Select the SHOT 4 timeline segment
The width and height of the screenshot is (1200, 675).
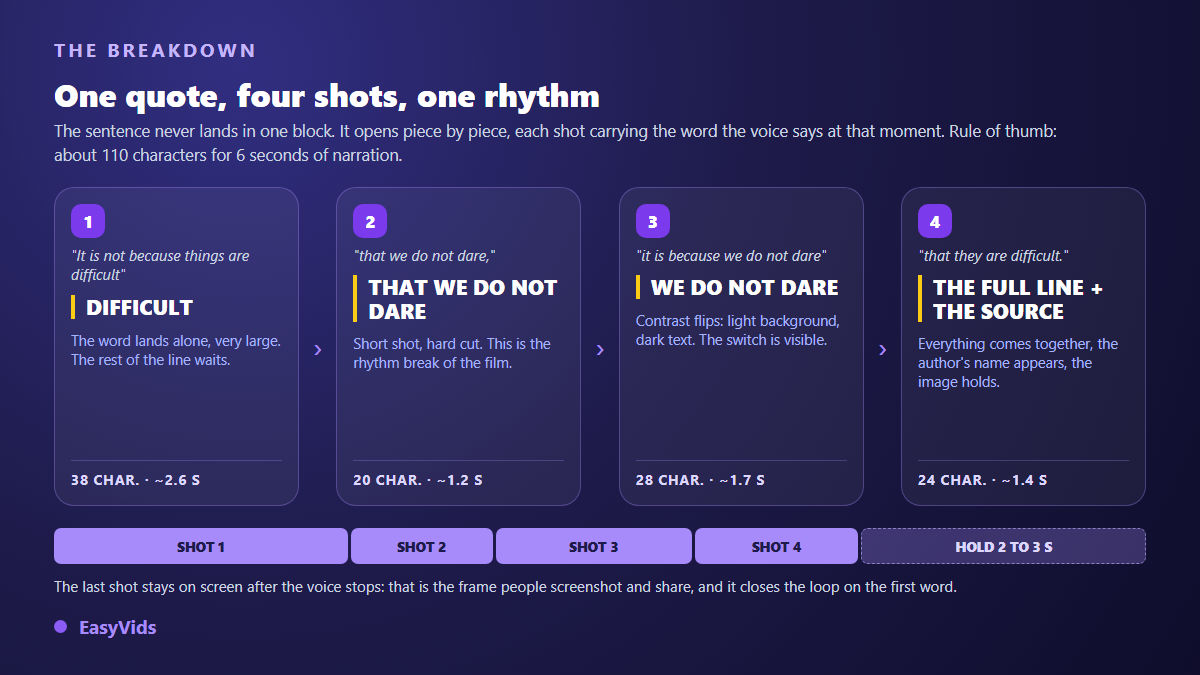click(776, 546)
